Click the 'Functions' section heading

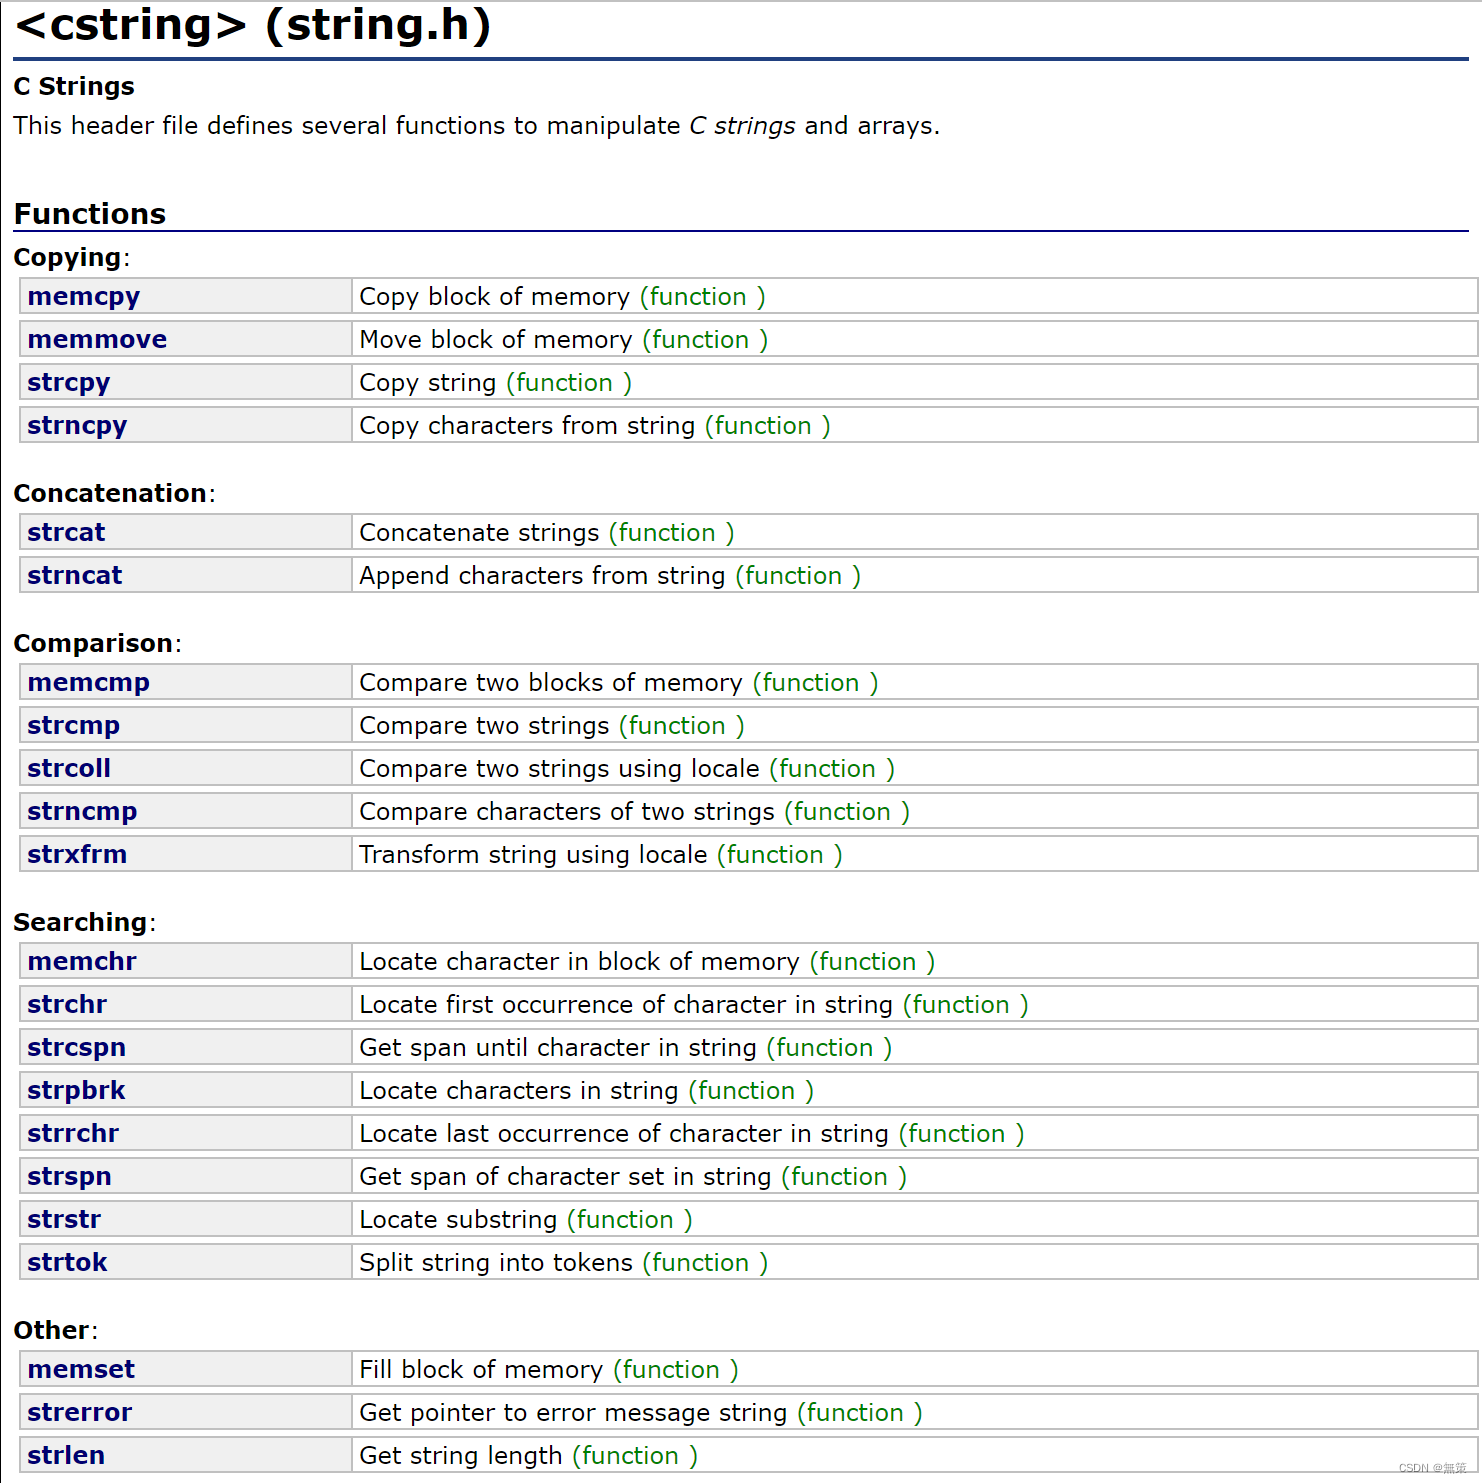pyautogui.click(x=90, y=214)
